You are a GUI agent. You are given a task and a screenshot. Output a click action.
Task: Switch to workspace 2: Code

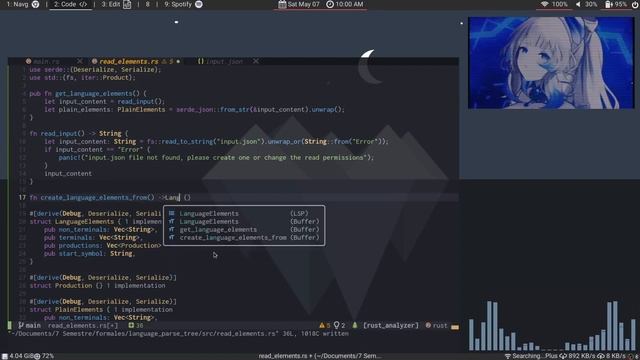(70, 4)
